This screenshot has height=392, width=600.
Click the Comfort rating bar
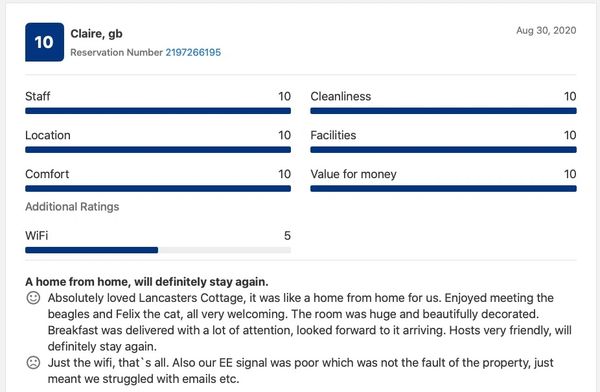158,189
